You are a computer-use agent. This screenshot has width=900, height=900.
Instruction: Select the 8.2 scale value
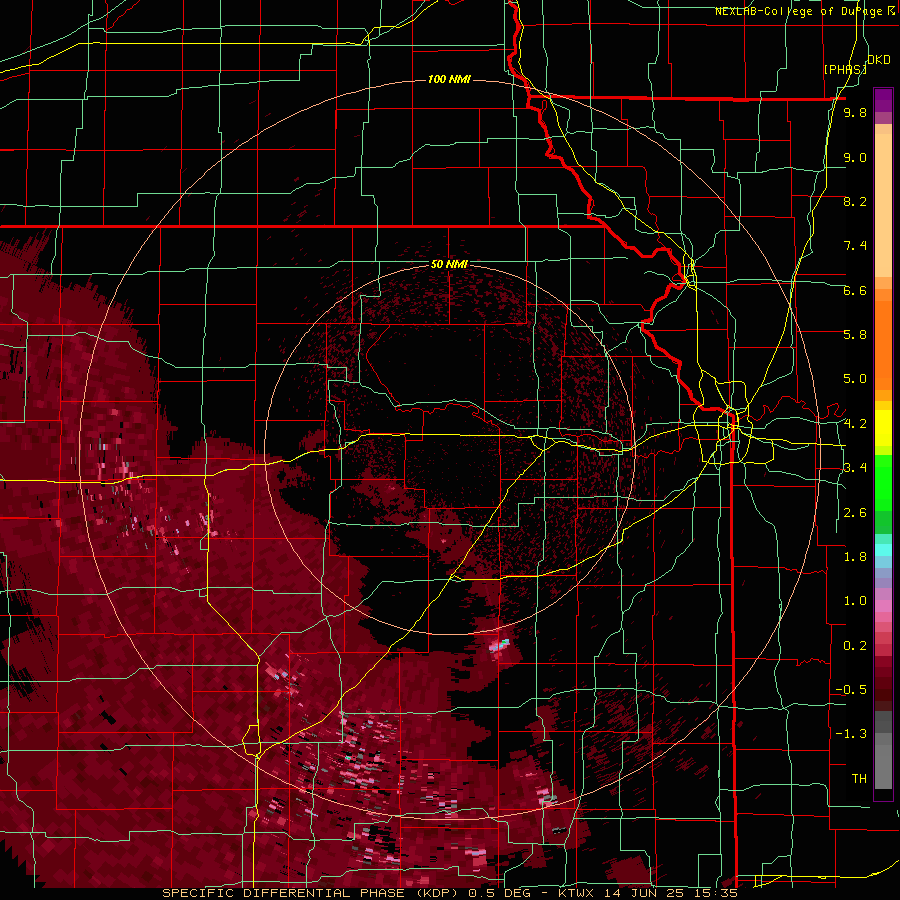tap(855, 201)
